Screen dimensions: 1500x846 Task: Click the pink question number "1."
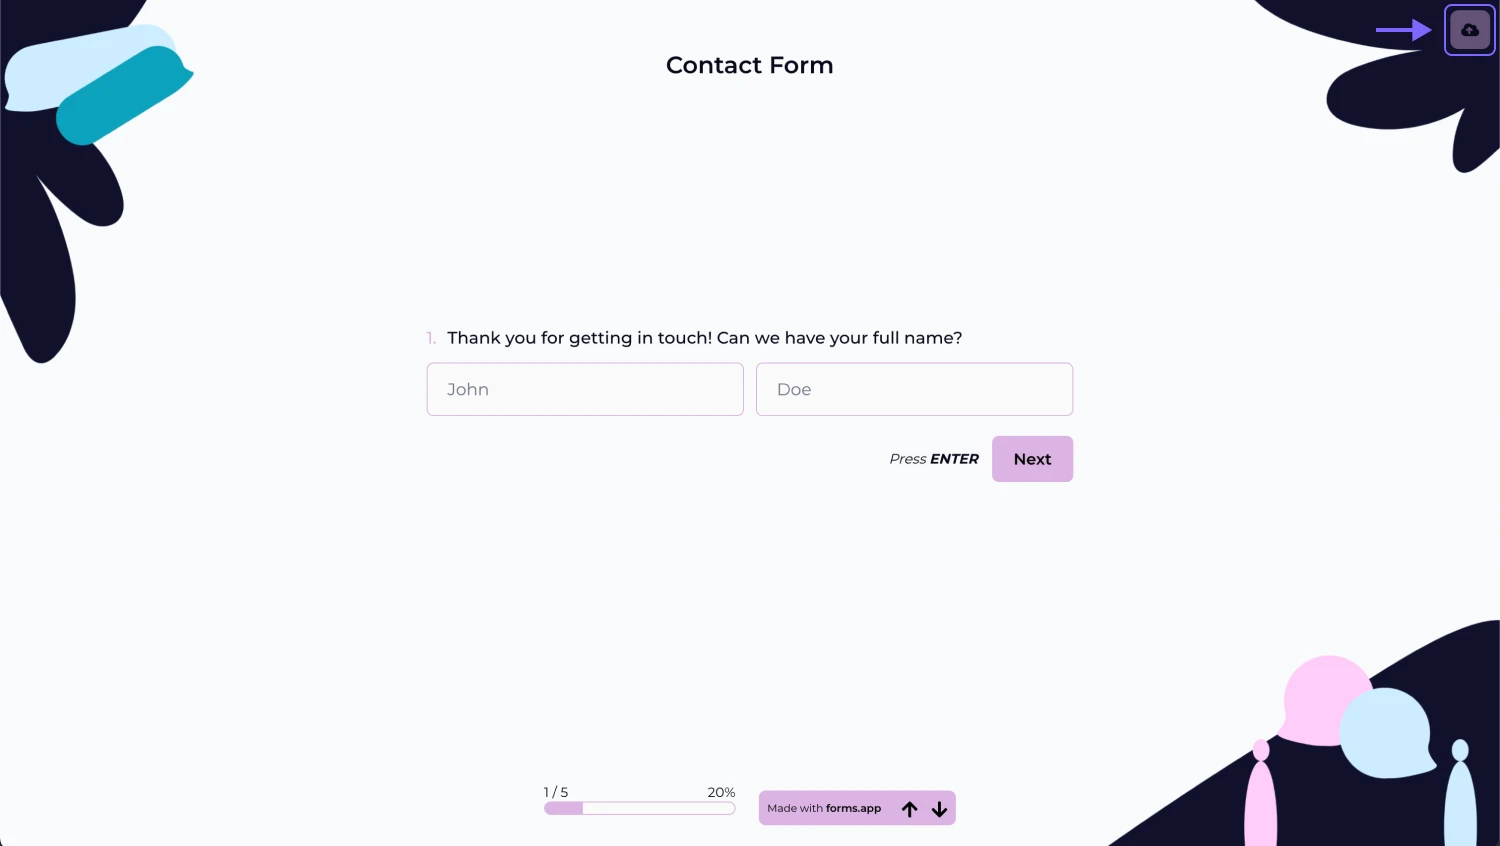click(431, 338)
